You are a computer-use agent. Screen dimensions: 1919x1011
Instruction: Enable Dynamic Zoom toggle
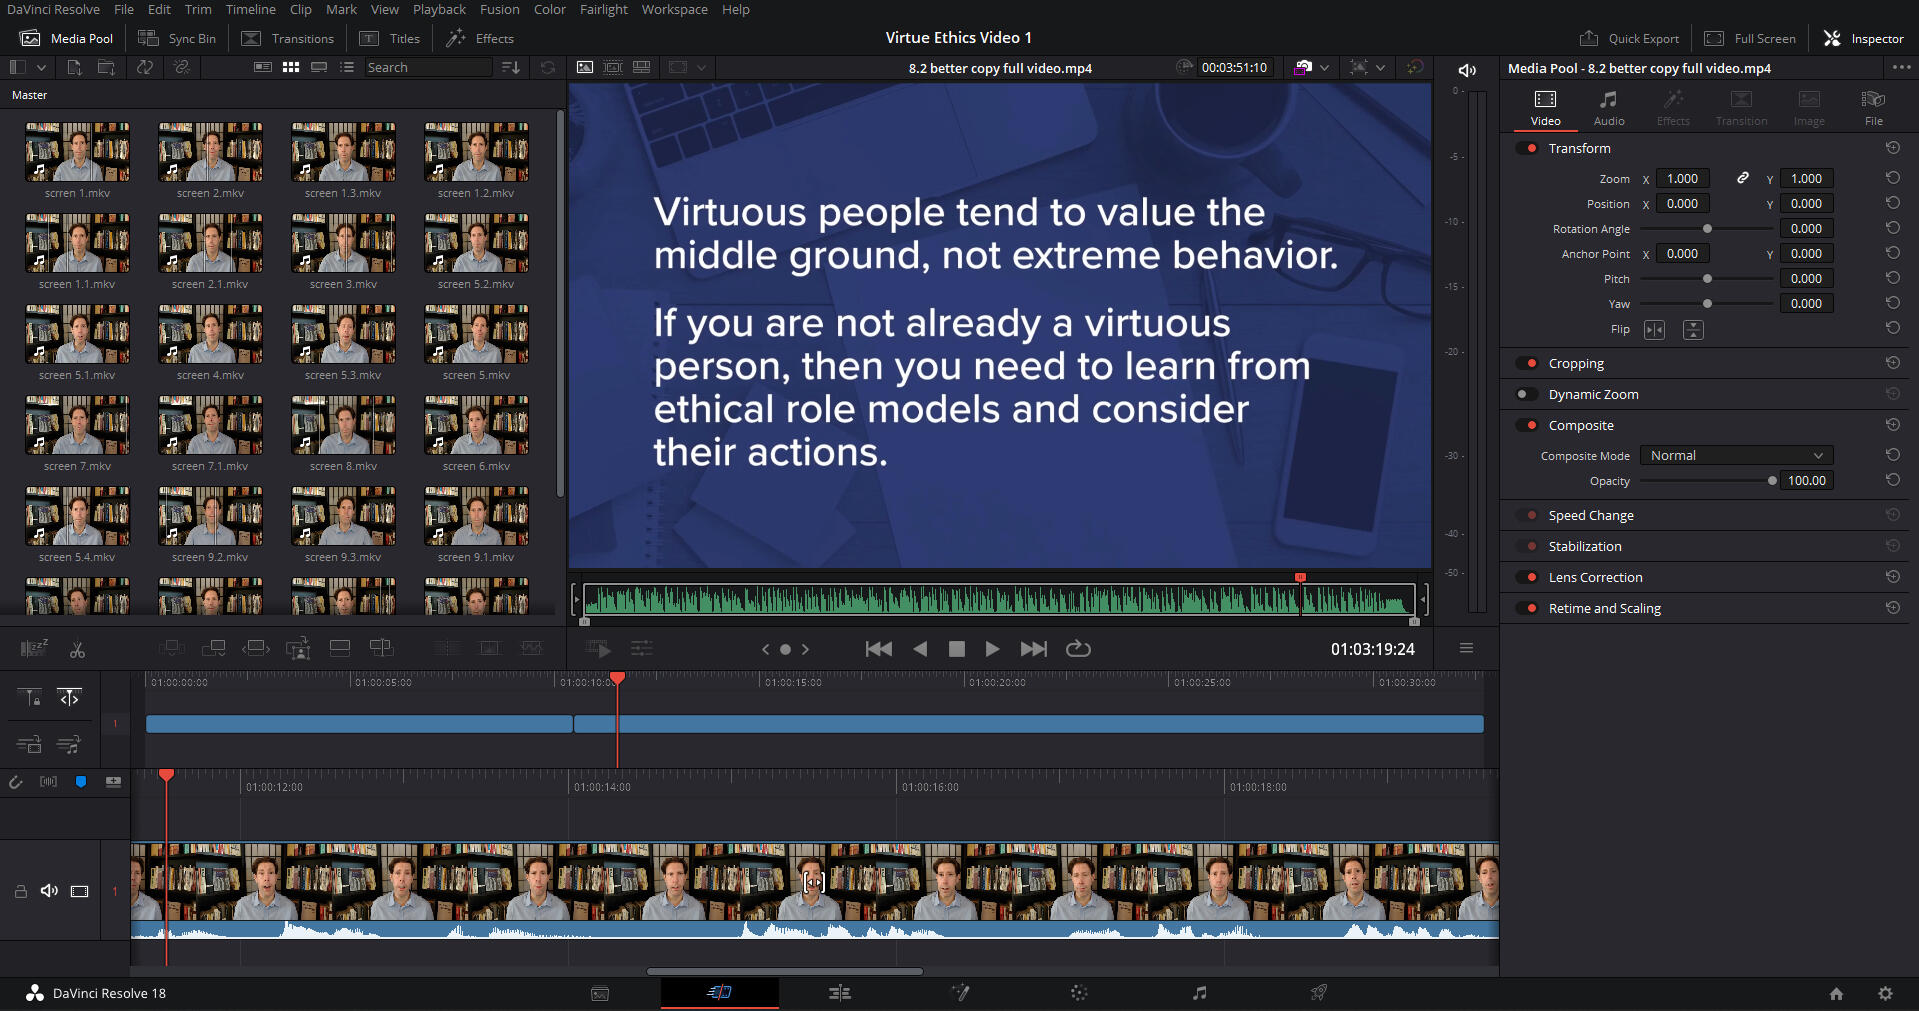coord(1527,395)
